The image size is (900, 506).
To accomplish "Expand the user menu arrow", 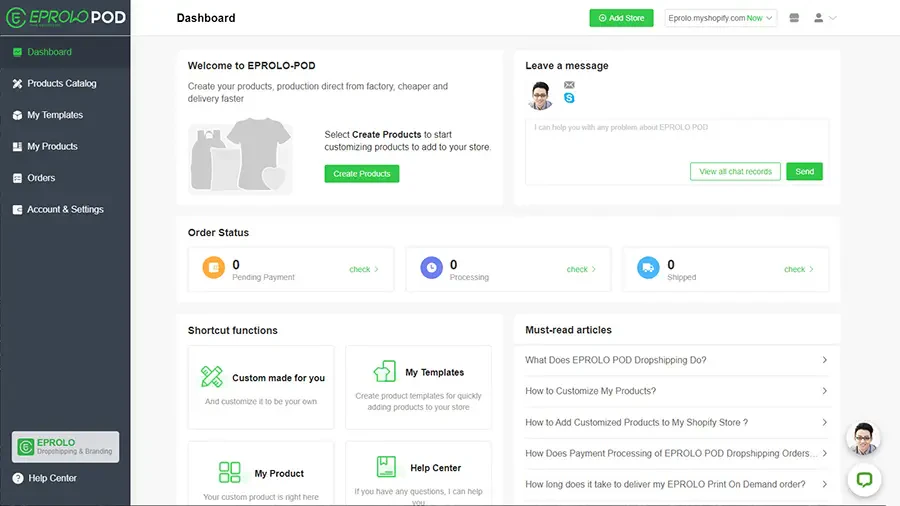I will click(833, 18).
